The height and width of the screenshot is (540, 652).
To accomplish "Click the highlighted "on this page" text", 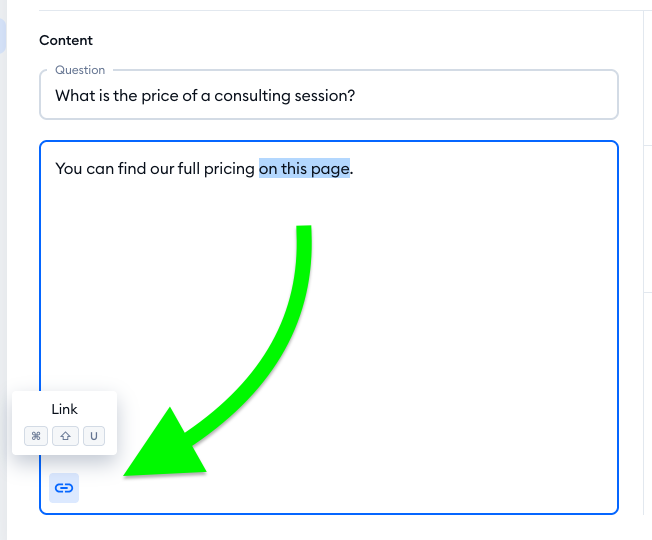I will pos(304,168).
